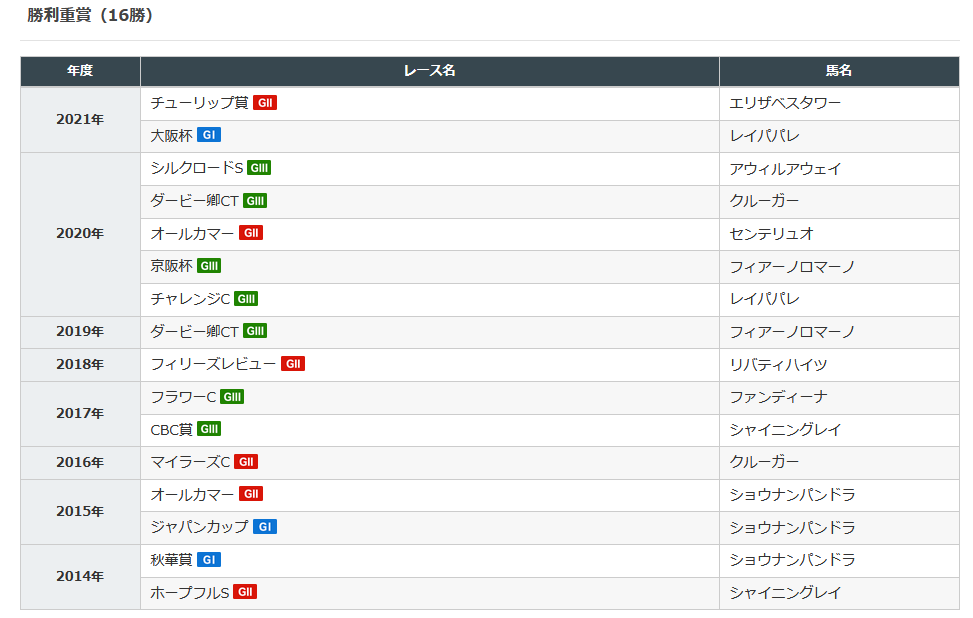Click the GII badge next to チューリップ賞

click(265, 102)
